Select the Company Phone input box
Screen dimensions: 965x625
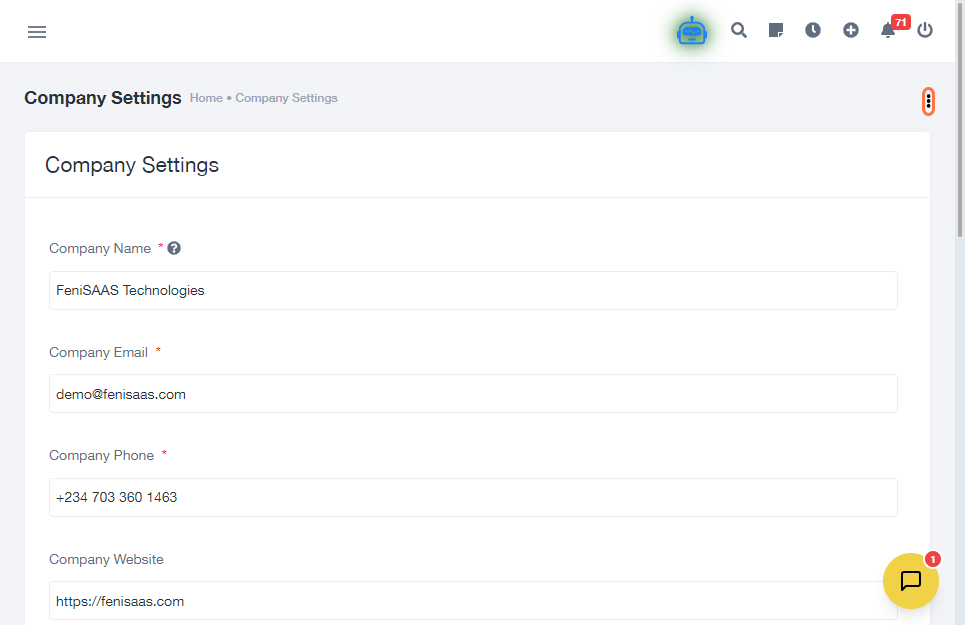[x=473, y=497]
